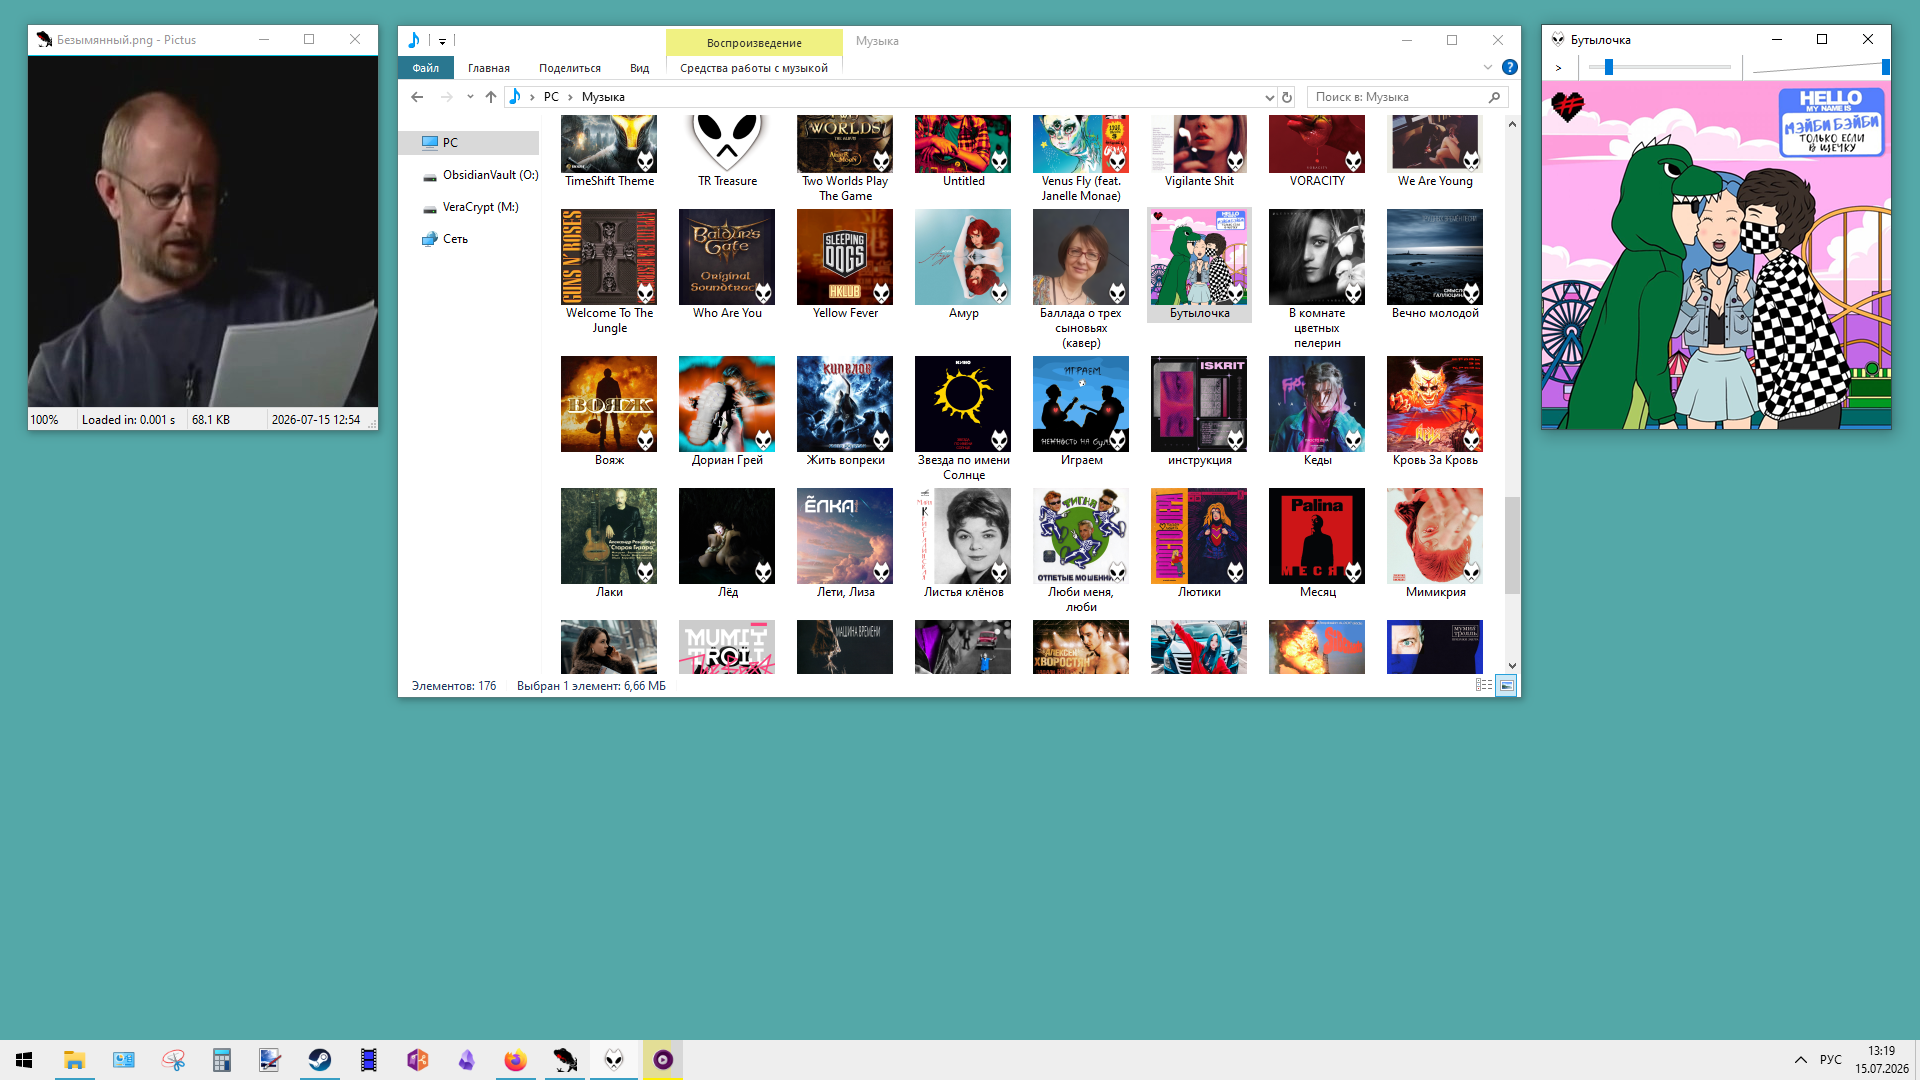
Task: Select the Листья клёнов track thumbnail
Action: coord(963,536)
